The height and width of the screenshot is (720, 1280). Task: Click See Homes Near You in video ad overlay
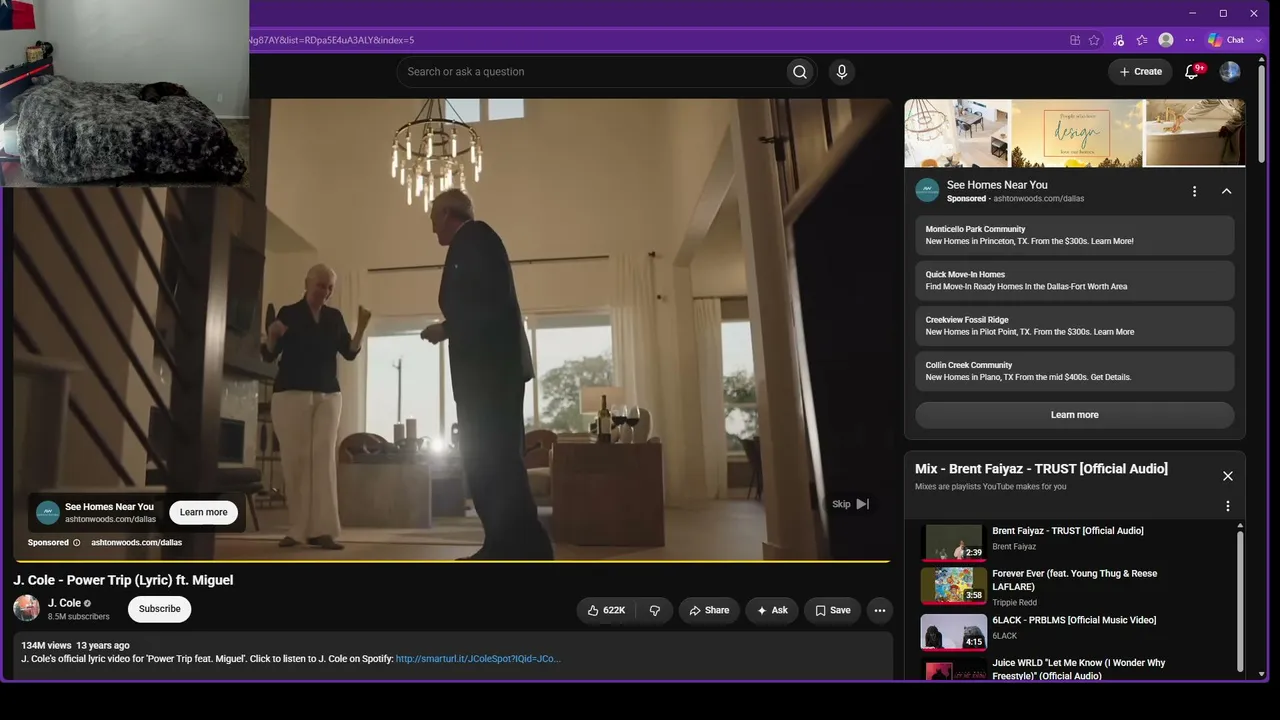109,507
